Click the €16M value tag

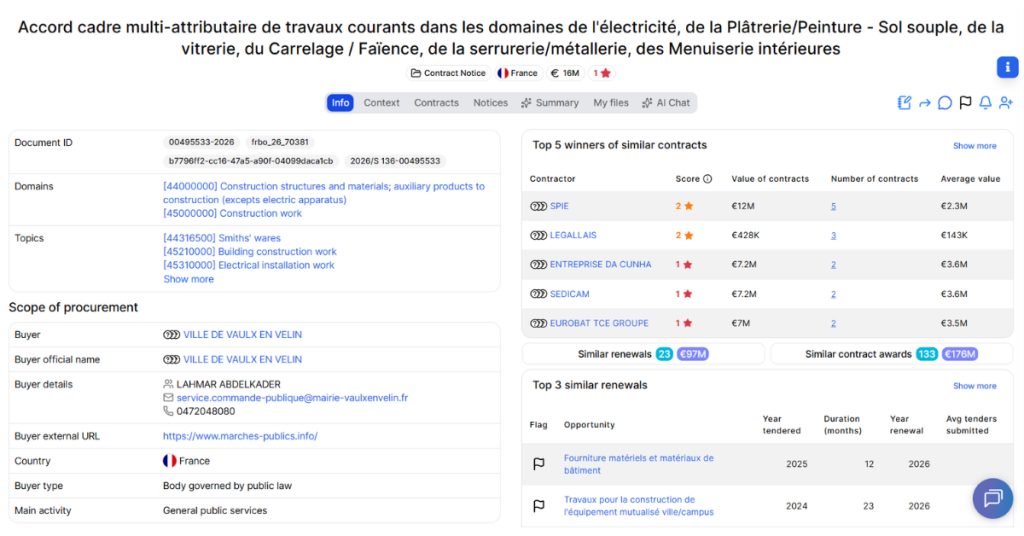(x=565, y=73)
